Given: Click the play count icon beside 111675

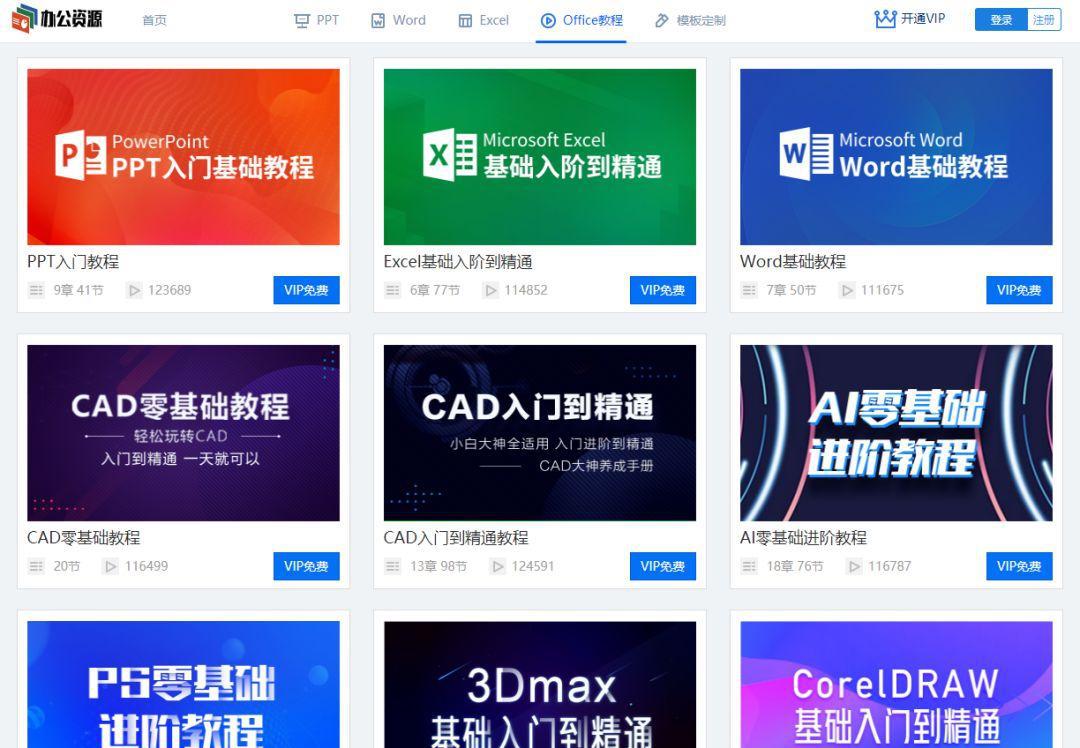Looking at the screenshot, I should point(847,291).
